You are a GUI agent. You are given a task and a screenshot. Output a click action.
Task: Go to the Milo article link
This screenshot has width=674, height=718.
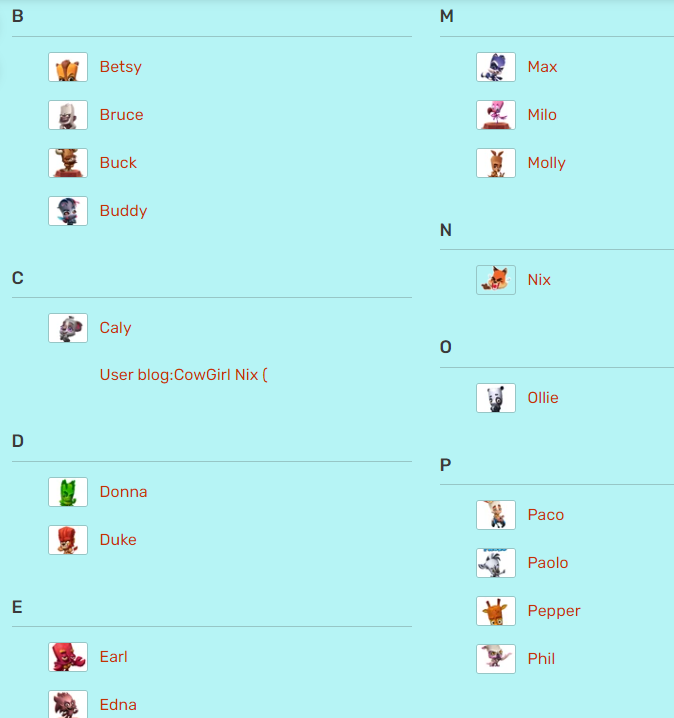(x=542, y=115)
